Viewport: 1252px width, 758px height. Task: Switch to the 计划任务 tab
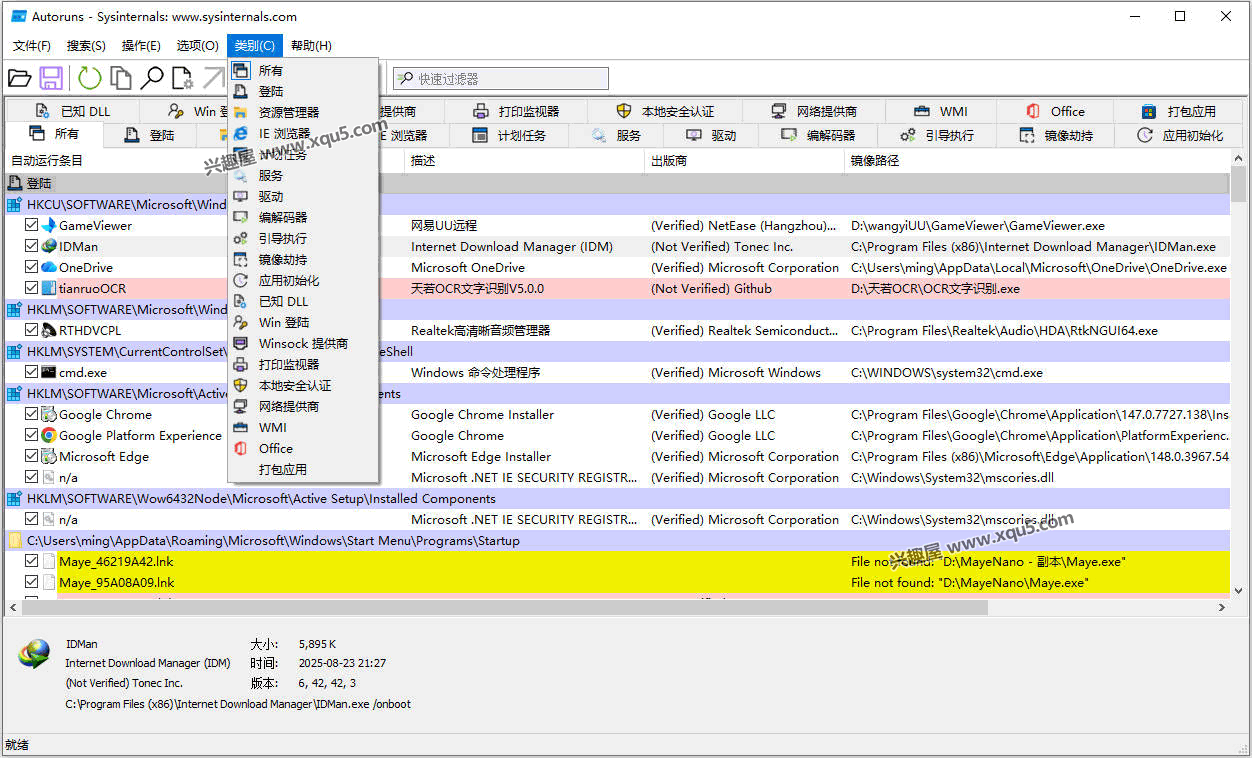coord(509,136)
